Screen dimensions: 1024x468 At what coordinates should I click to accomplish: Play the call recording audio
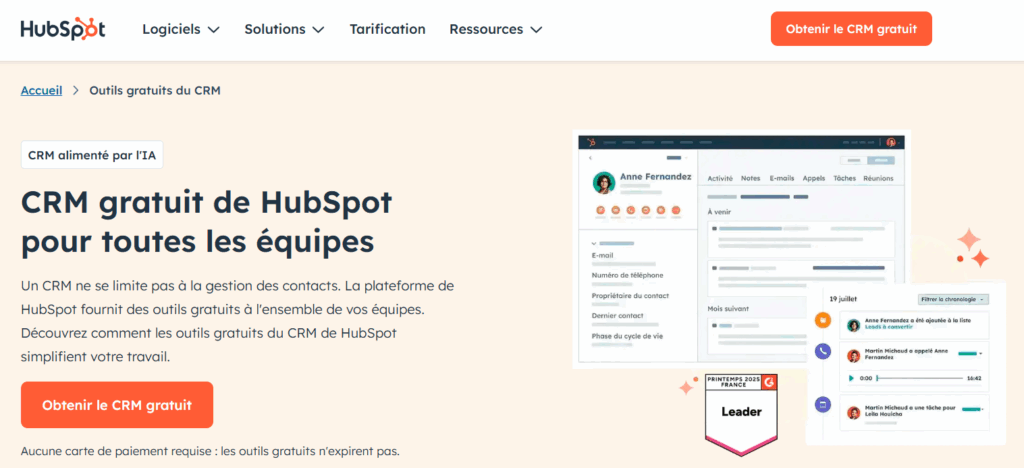point(852,378)
